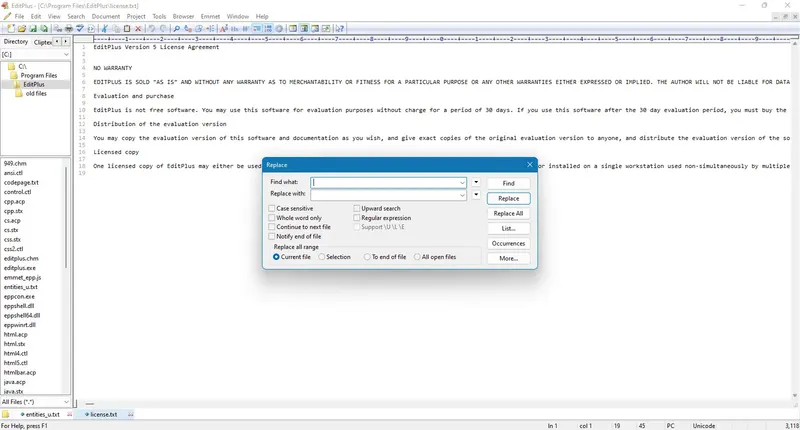Toggle the Line number toolbar icon
800x430 pixels.
[x=268, y=29]
